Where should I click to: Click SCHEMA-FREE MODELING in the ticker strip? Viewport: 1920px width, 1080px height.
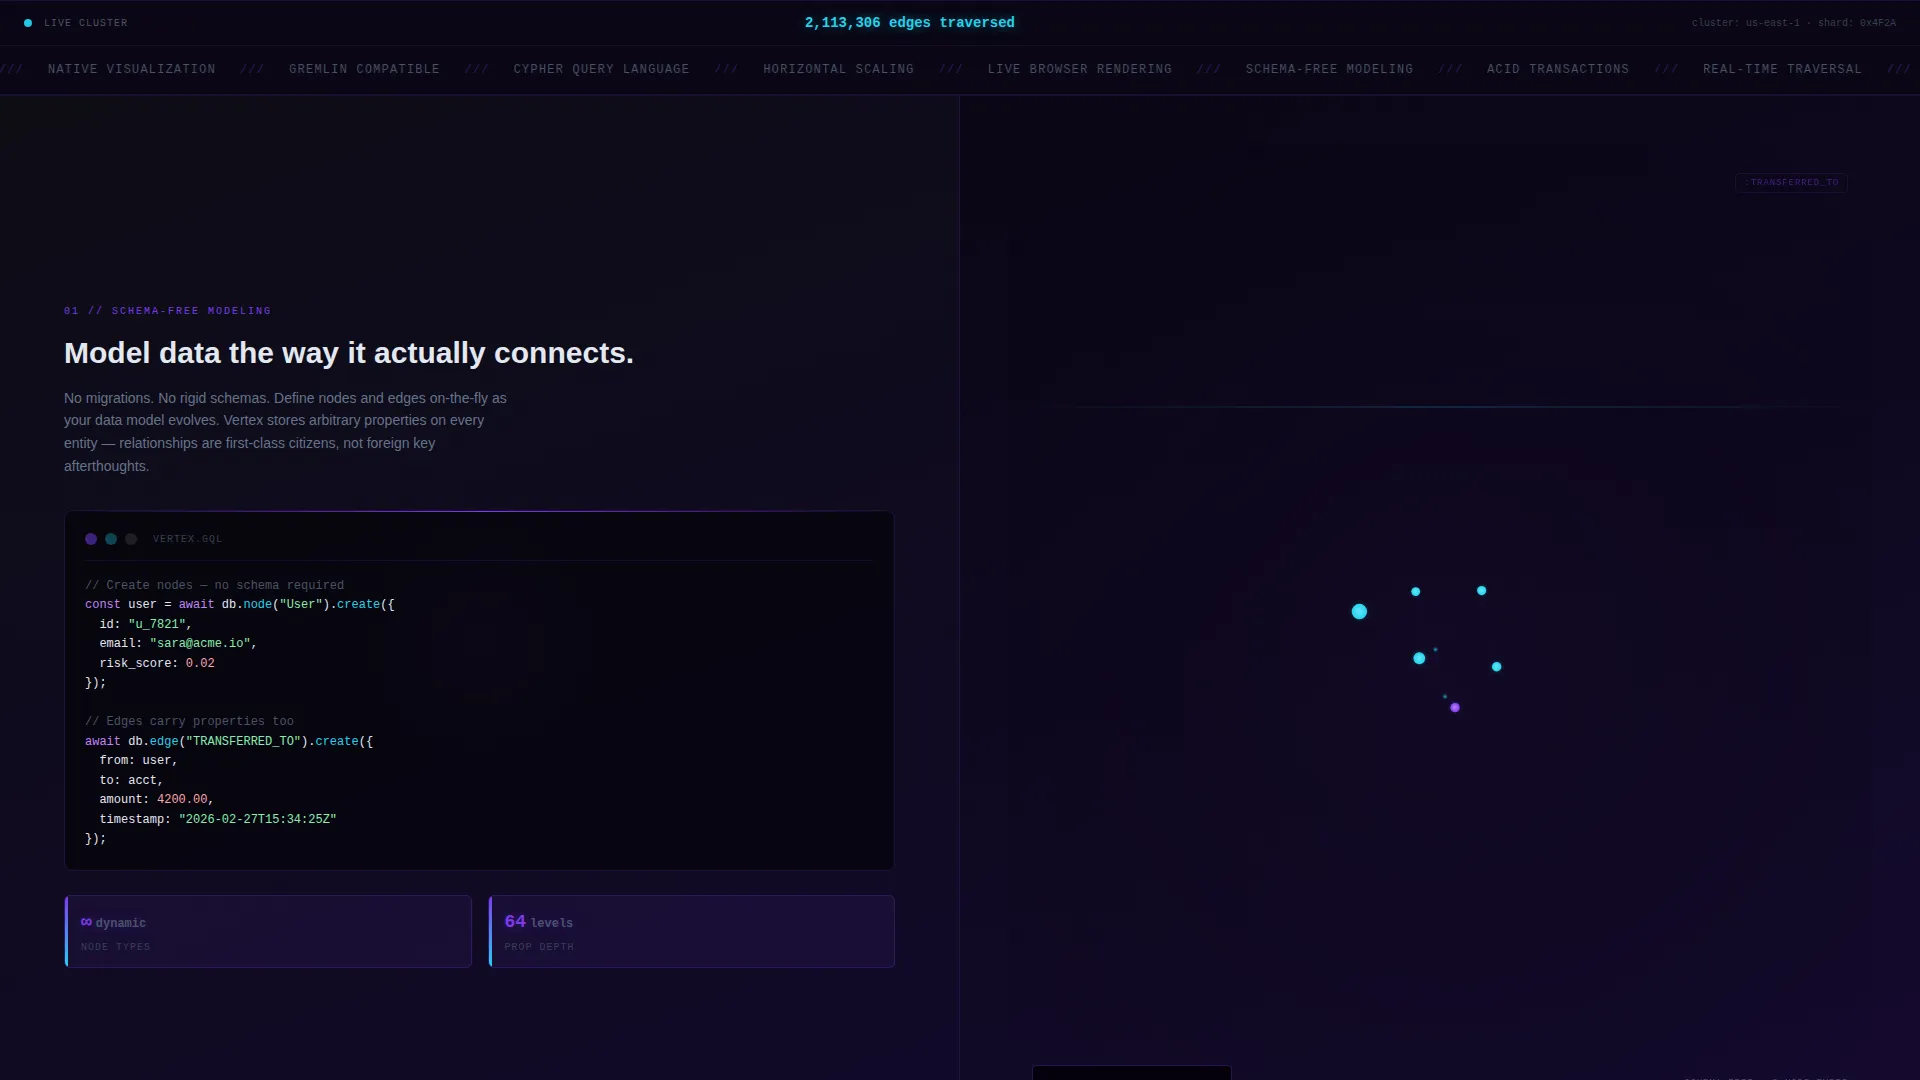(x=1330, y=69)
